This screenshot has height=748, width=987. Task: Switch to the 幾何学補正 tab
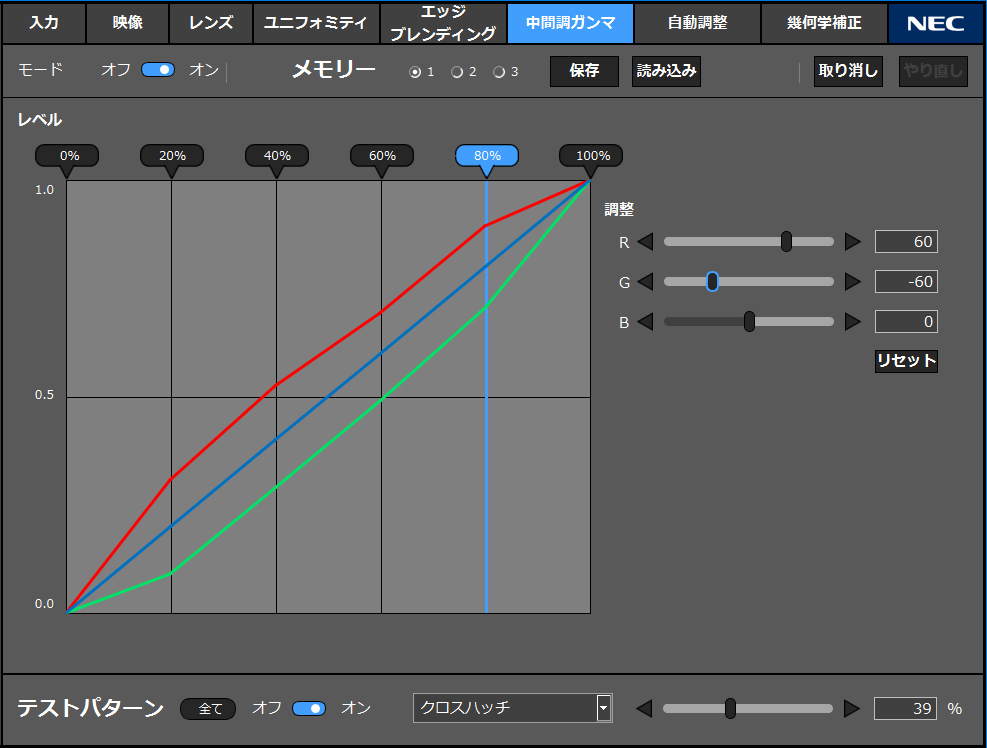(x=824, y=22)
